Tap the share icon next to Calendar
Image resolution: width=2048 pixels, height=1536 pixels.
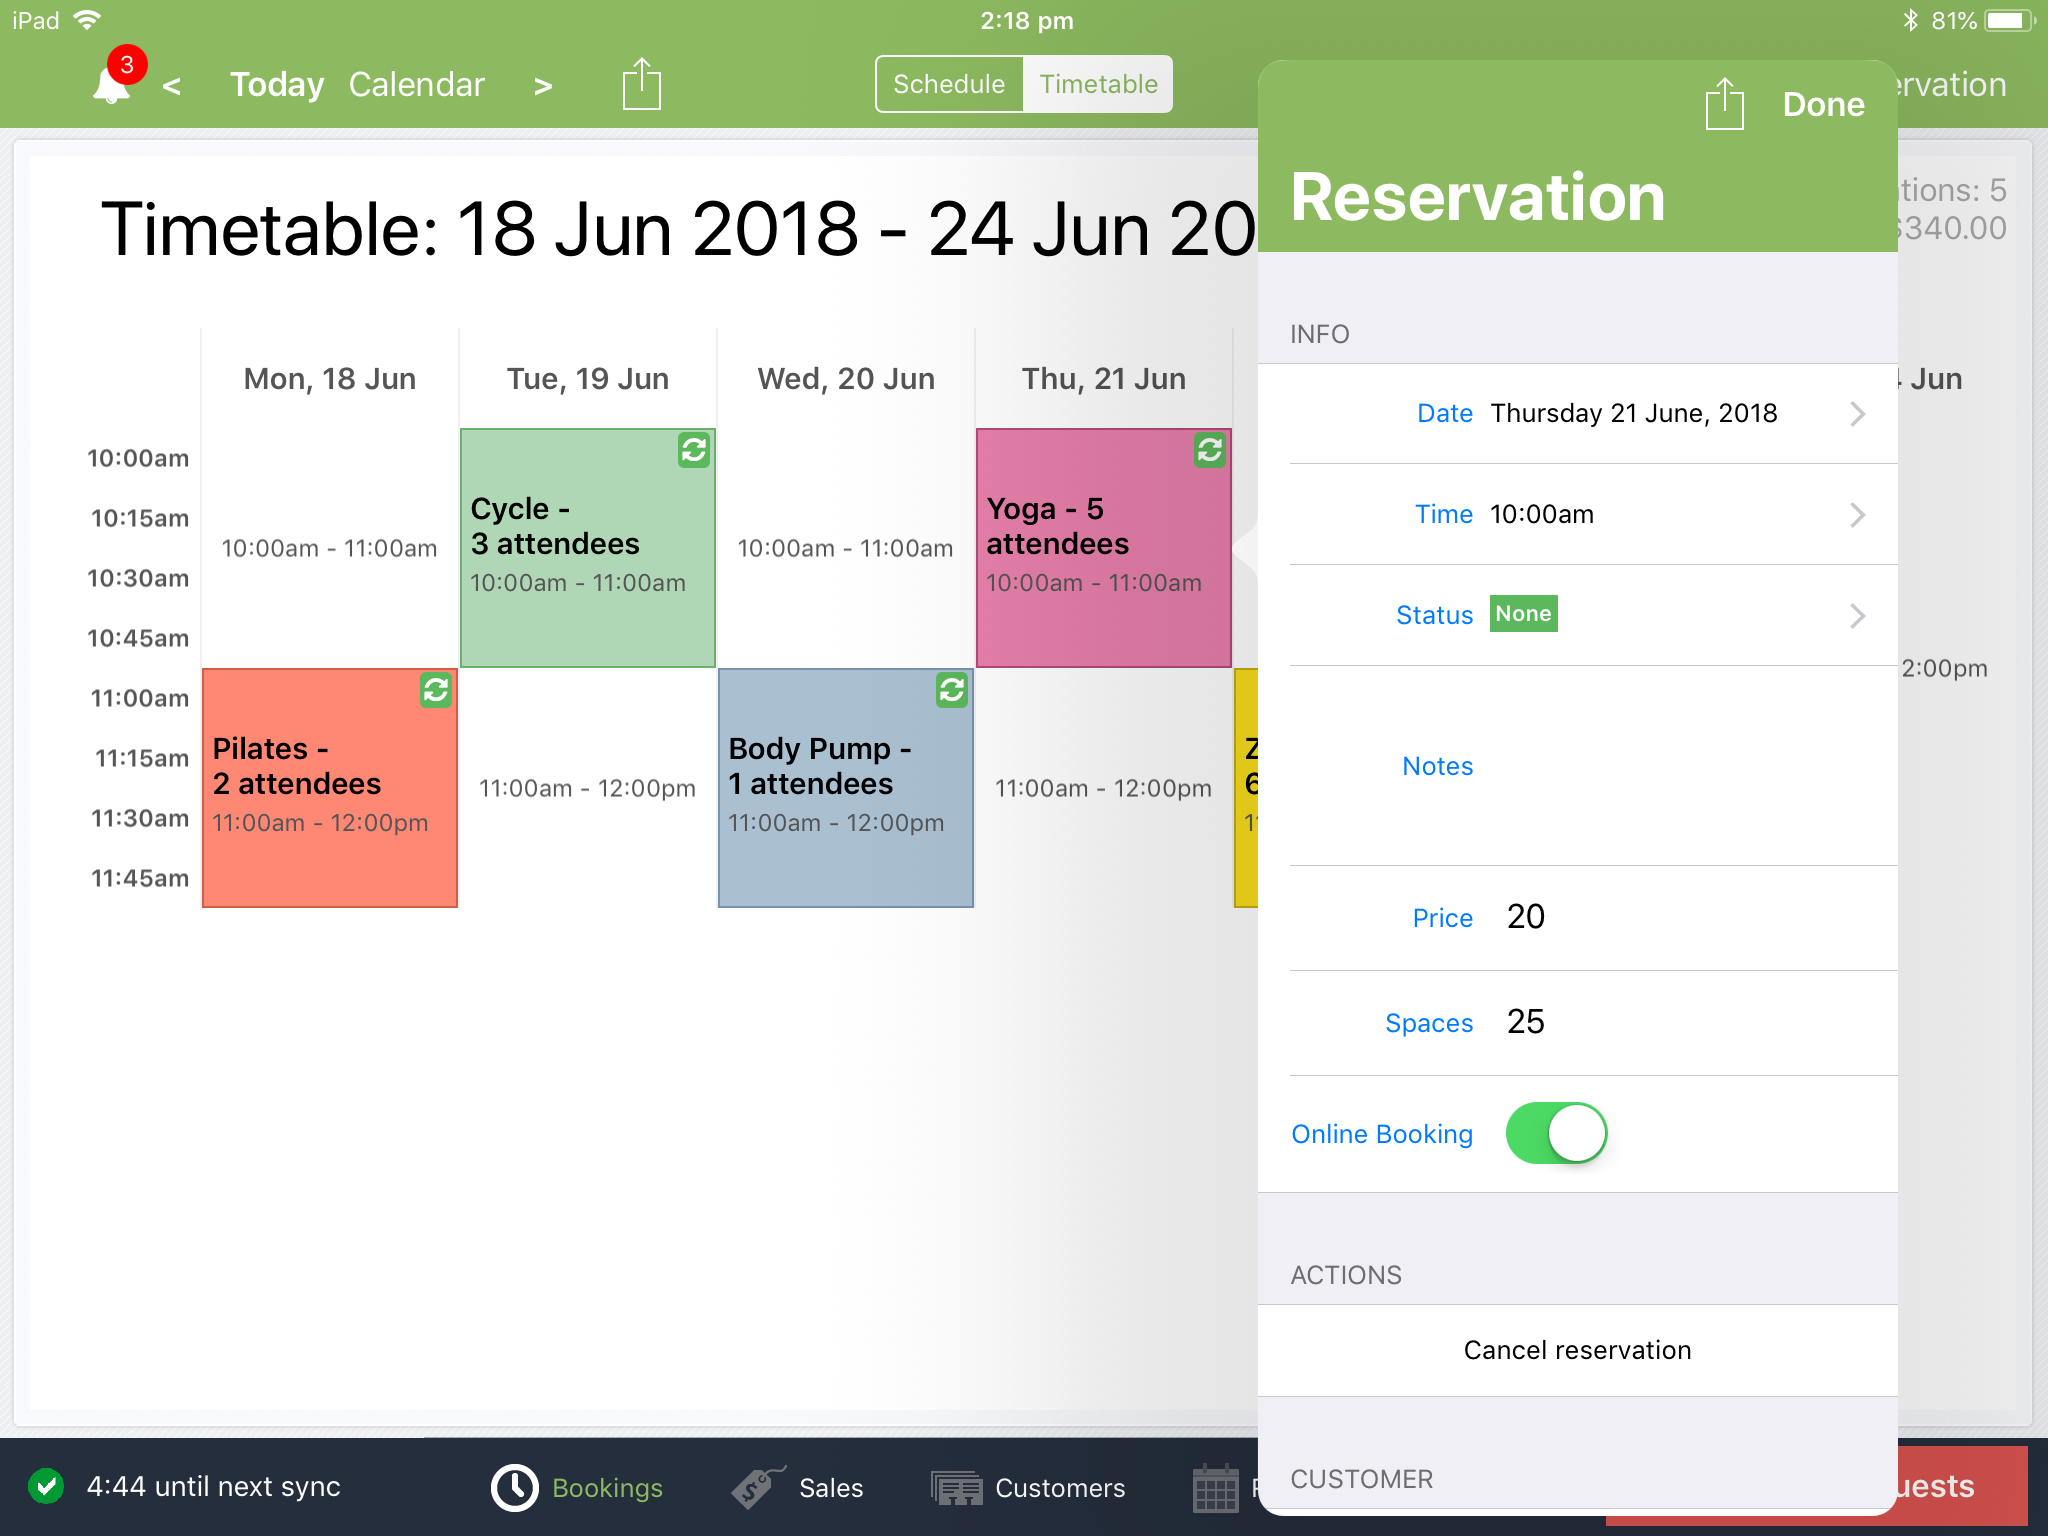(x=640, y=84)
